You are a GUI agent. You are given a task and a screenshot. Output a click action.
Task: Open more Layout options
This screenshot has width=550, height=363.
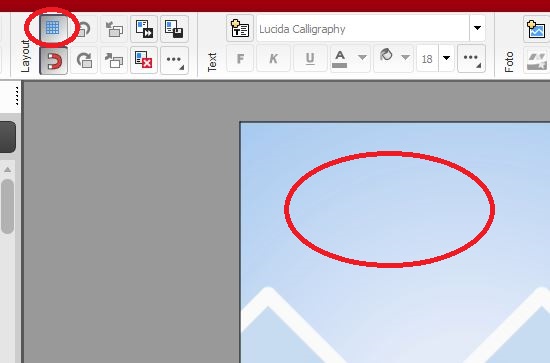tap(174, 60)
